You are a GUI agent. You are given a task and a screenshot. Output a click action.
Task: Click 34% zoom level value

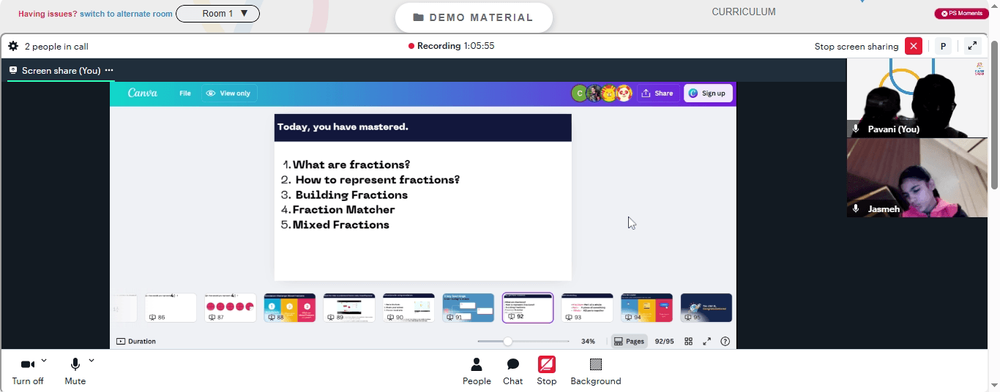click(588, 342)
